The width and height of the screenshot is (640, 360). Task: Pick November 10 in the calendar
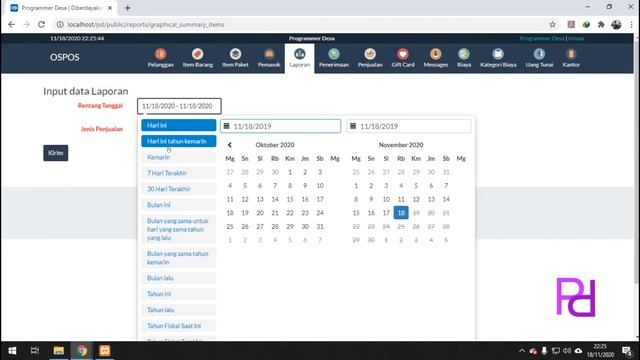[x=386, y=199]
